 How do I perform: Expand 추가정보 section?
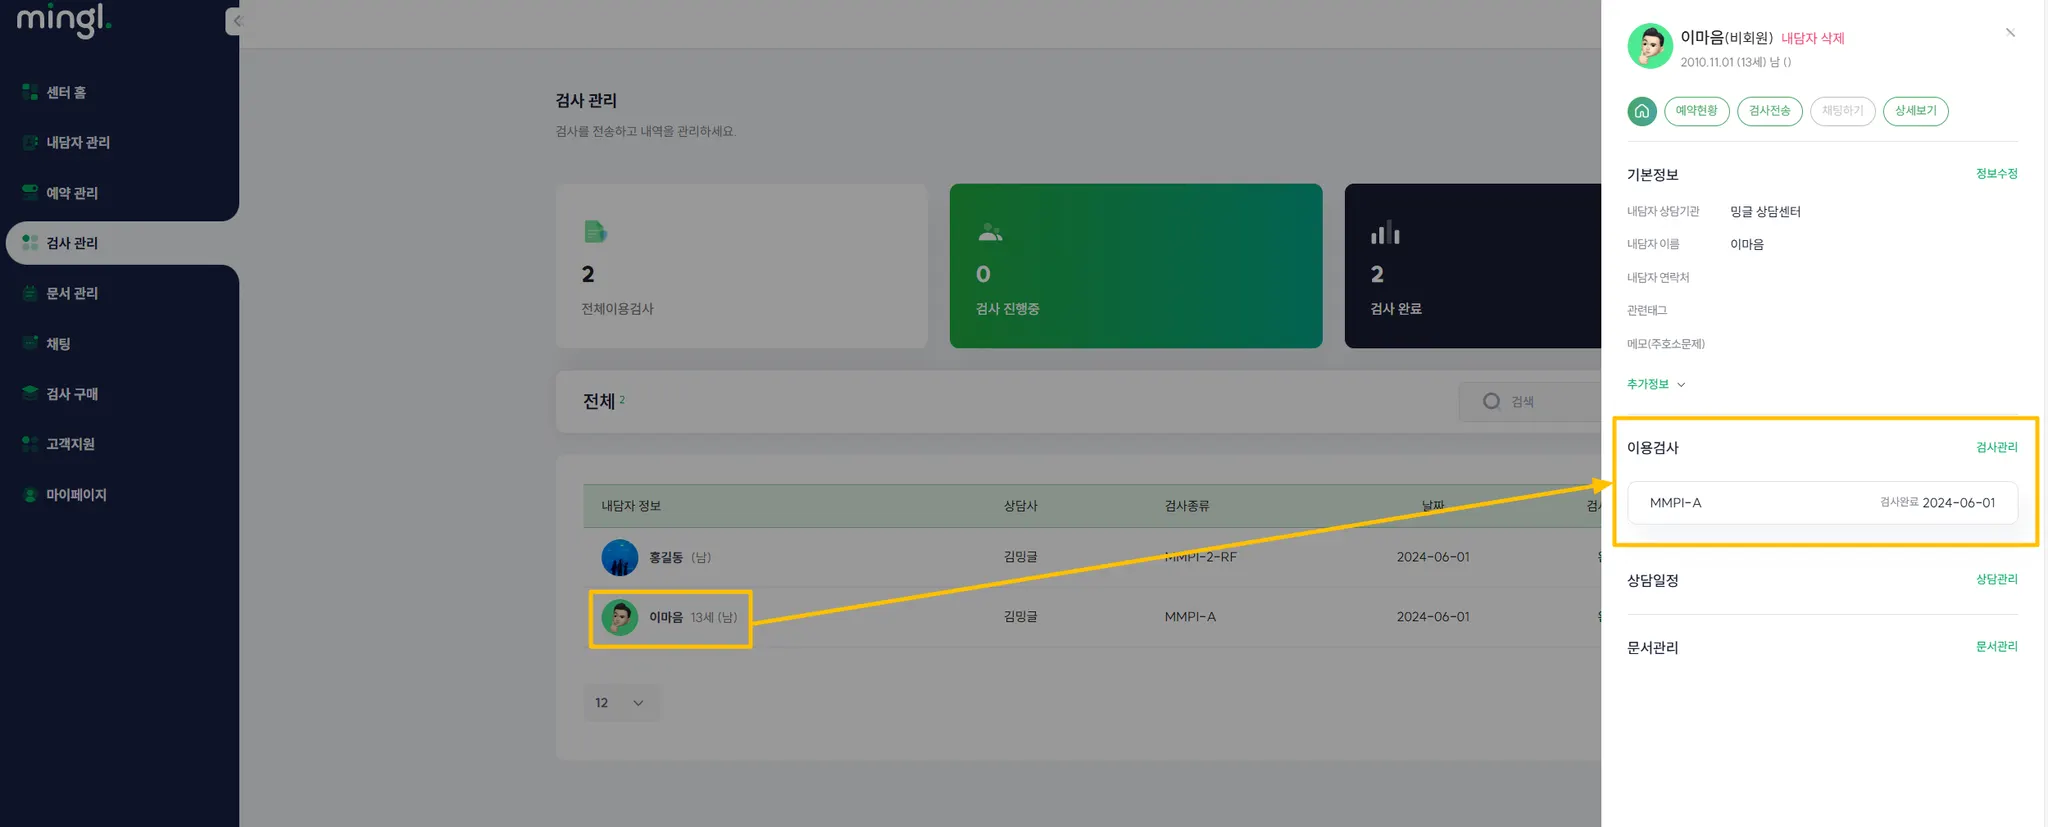(x=1656, y=384)
